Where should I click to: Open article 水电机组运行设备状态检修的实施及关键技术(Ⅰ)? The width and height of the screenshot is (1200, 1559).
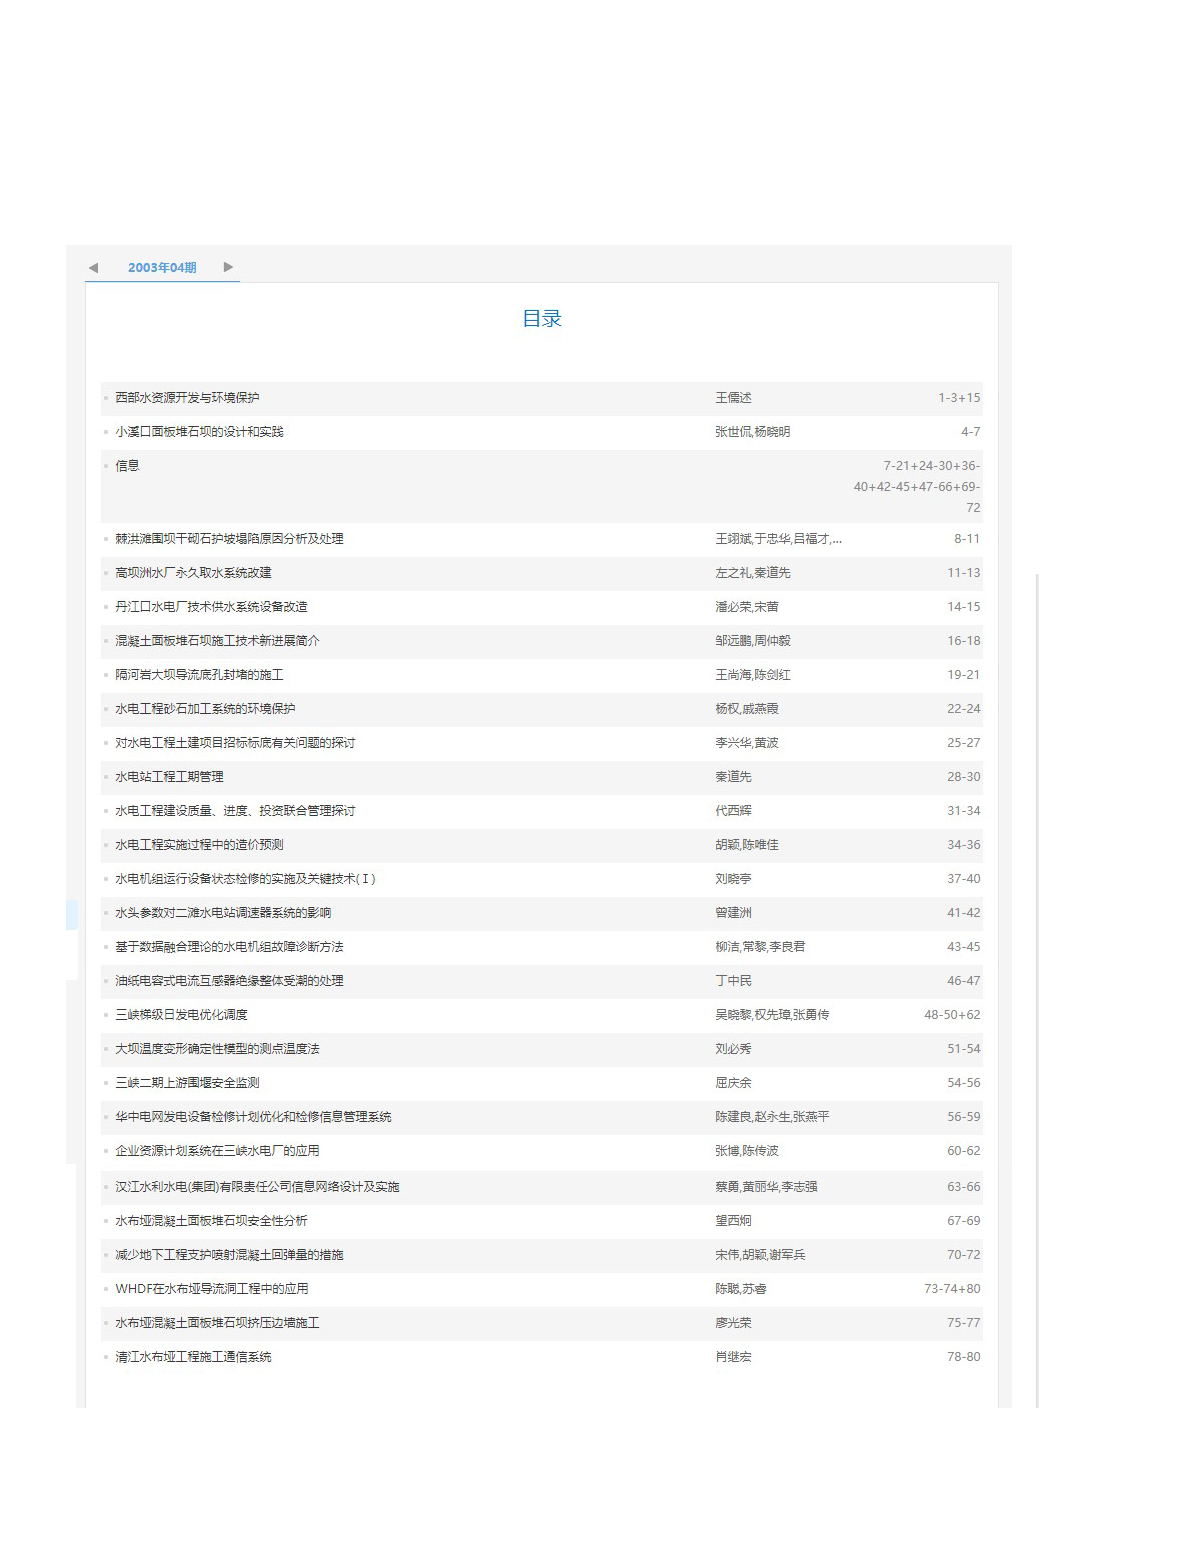point(246,879)
